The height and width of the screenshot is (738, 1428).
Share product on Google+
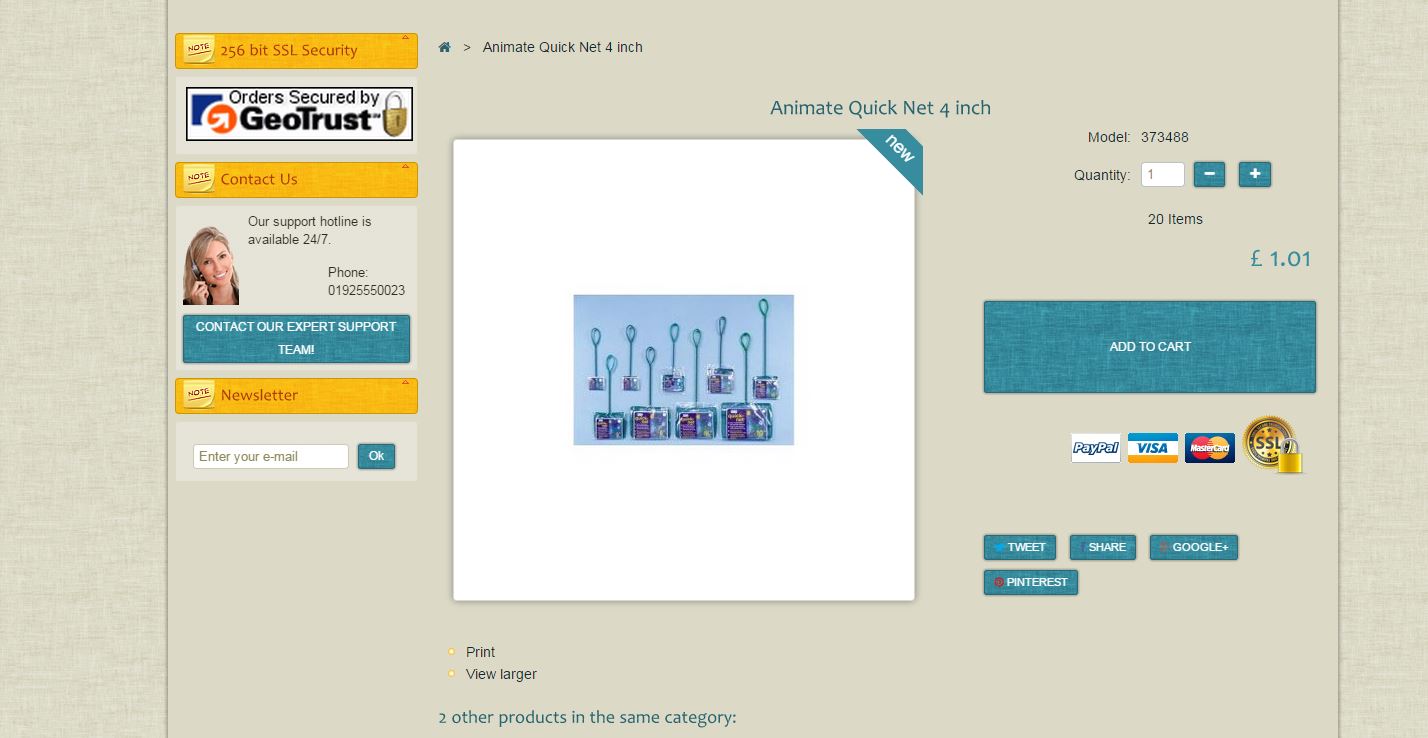tap(1194, 547)
